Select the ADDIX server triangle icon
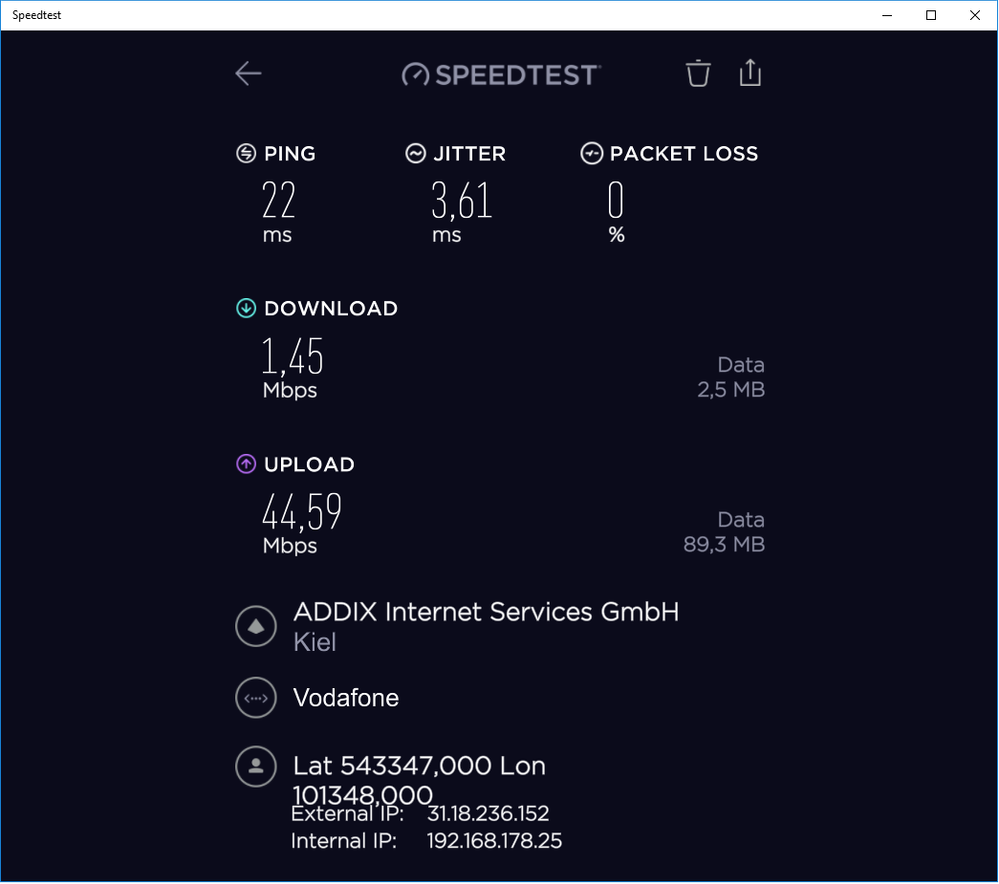Image resolution: width=999 pixels, height=884 pixels. click(x=256, y=625)
